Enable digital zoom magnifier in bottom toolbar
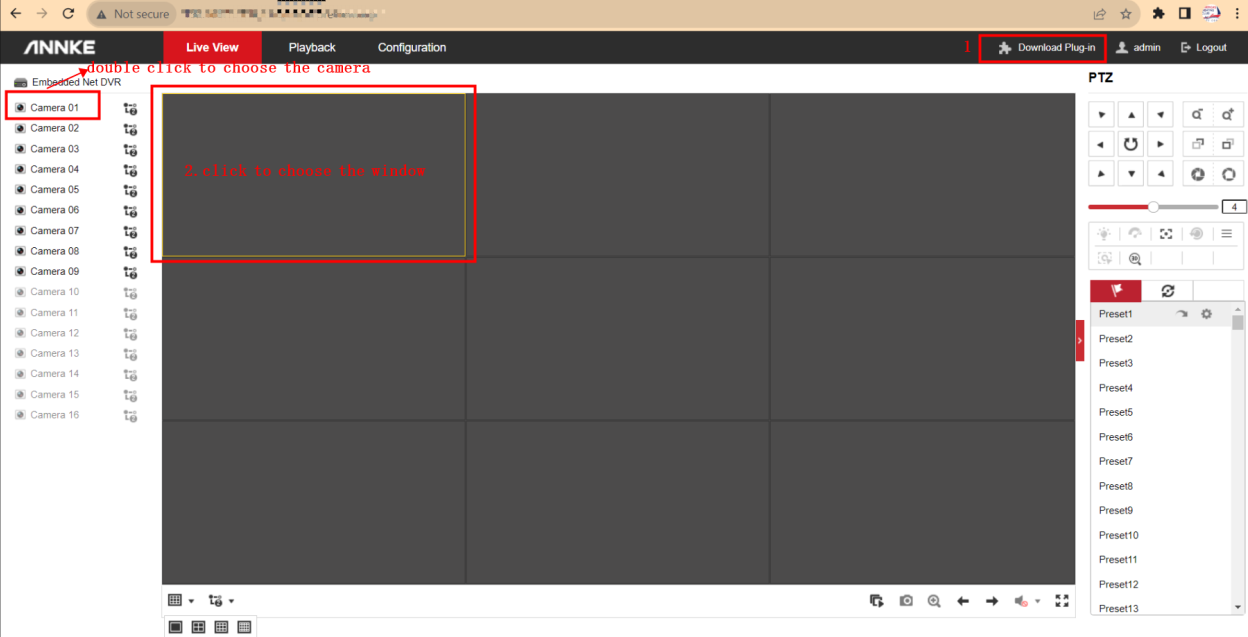Image resolution: width=1248 pixels, height=637 pixels. pyautogui.click(x=934, y=601)
